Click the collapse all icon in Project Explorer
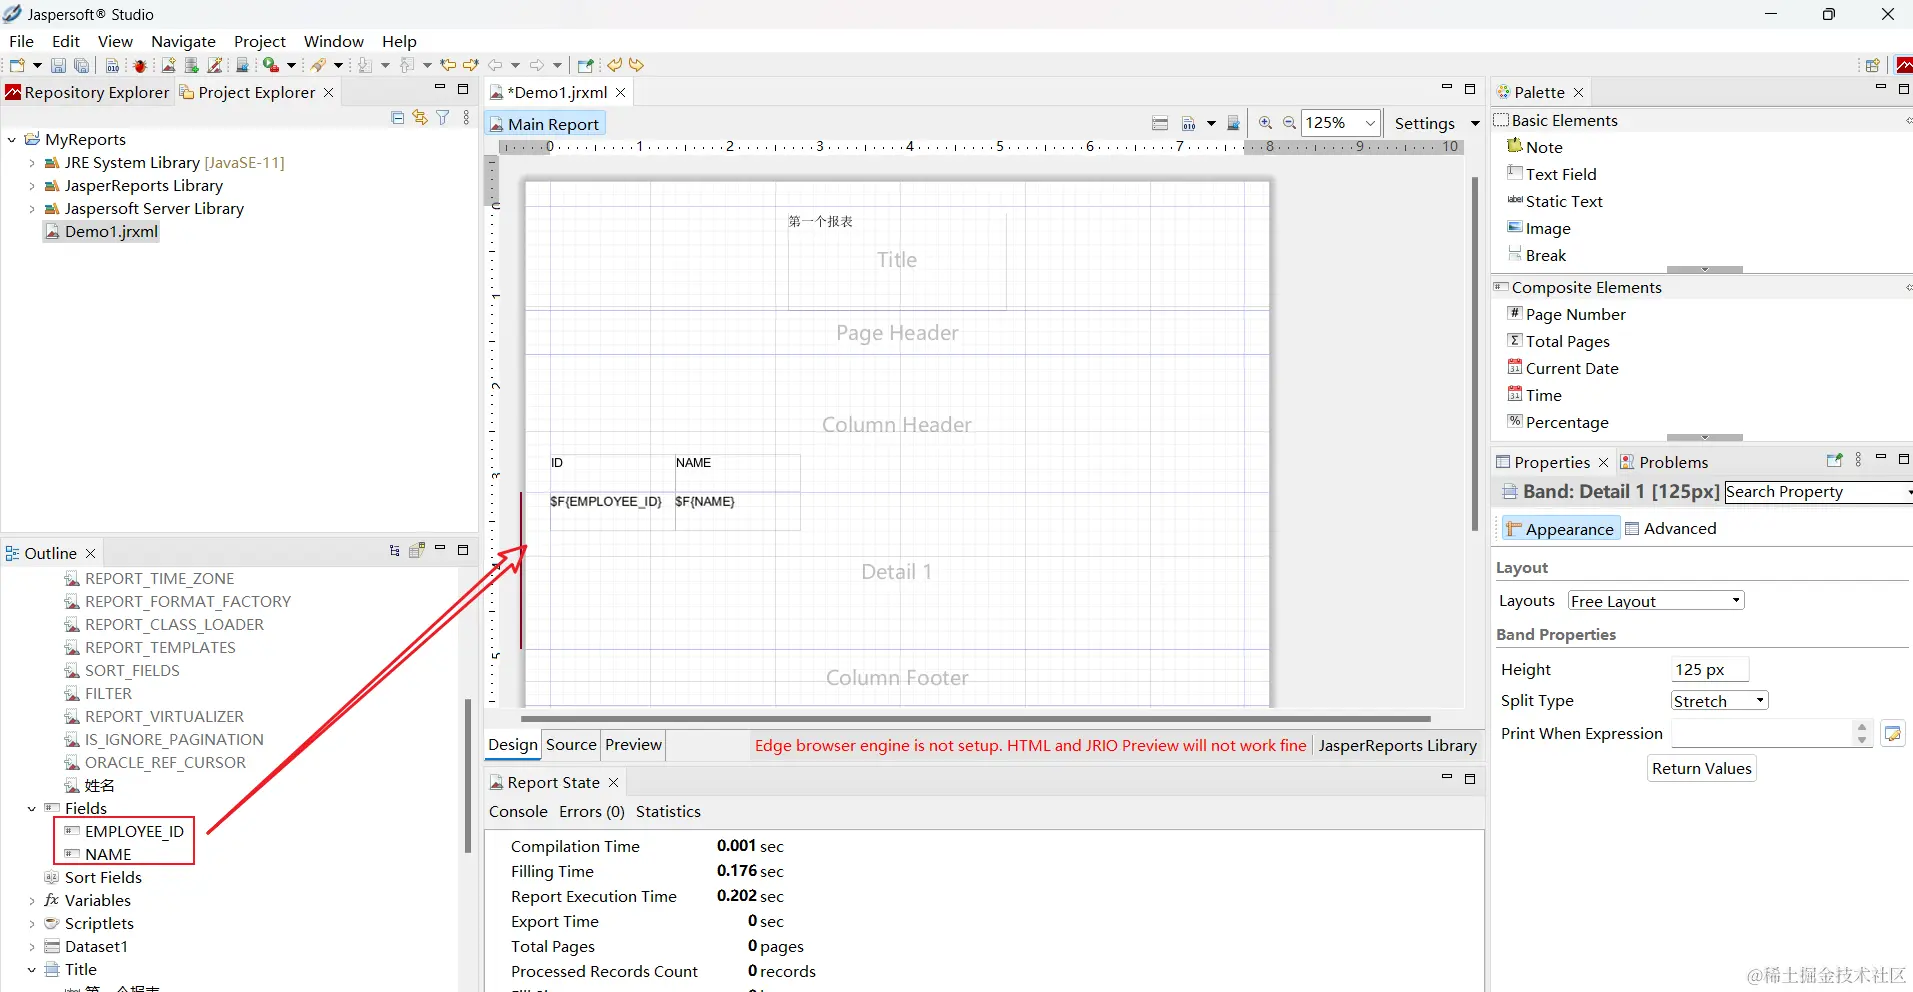The height and width of the screenshot is (992, 1913). click(397, 118)
